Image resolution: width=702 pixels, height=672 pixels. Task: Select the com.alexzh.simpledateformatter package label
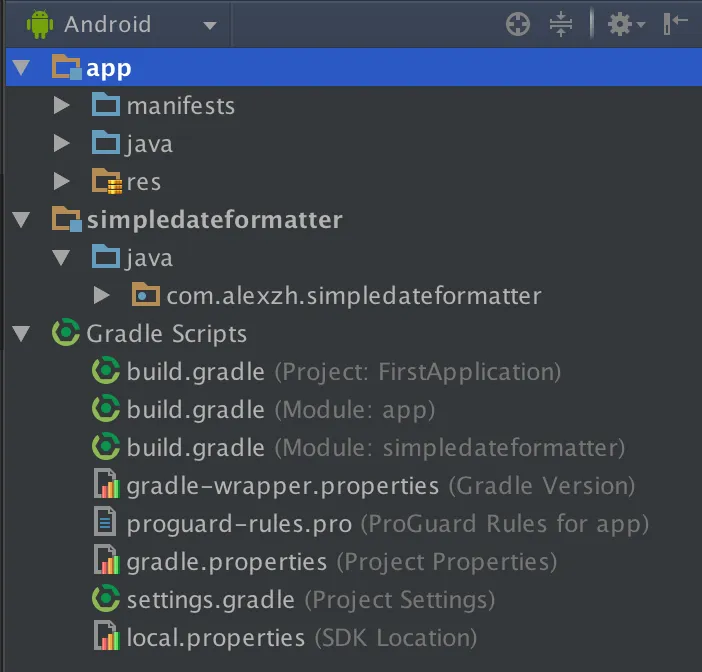pos(354,296)
